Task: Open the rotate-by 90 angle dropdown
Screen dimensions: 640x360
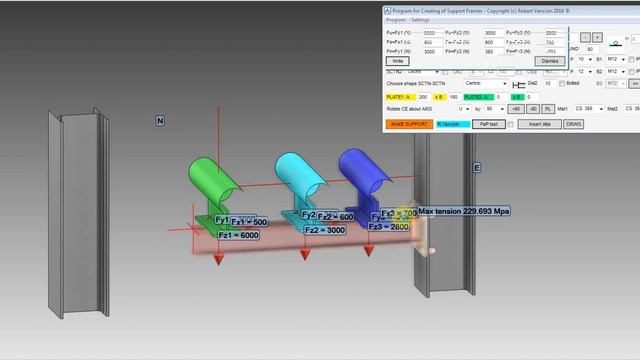Action: pyautogui.click(x=496, y=109)
